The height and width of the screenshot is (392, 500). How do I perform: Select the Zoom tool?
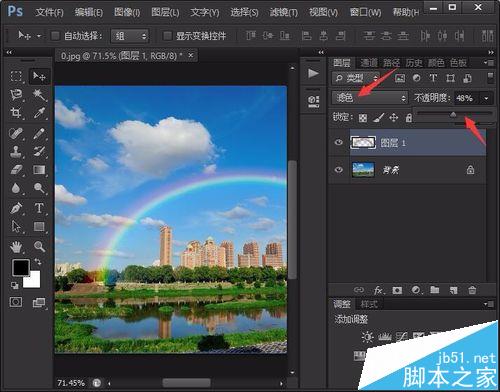(39, 247)
